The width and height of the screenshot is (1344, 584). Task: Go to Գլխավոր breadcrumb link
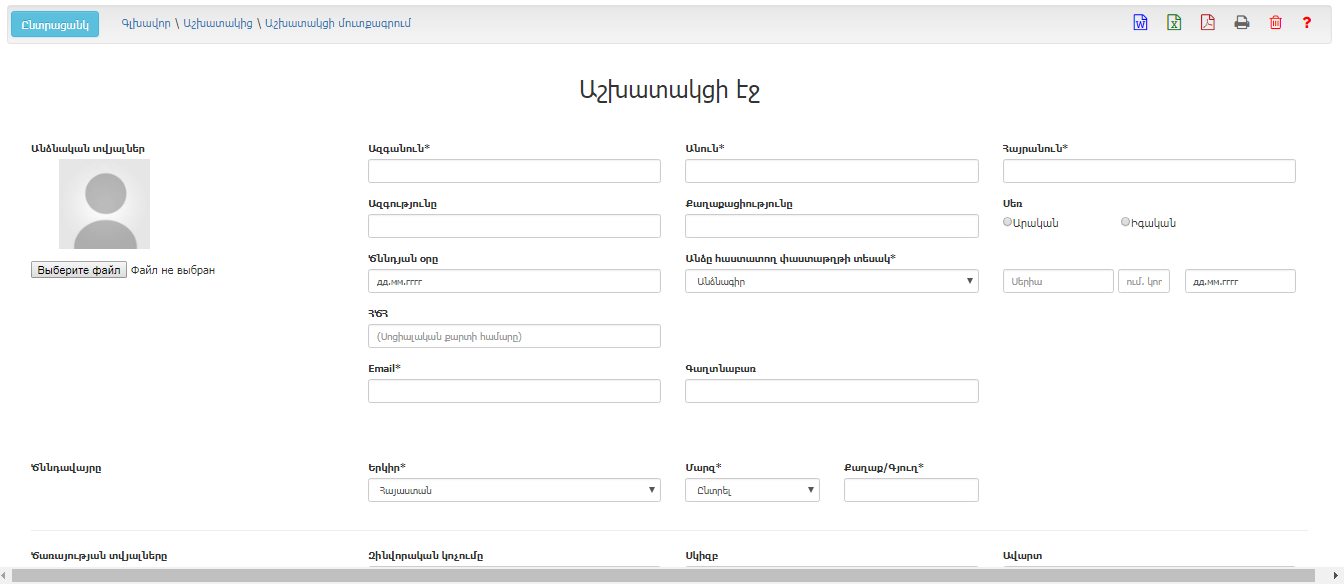click(x=145, y=23)
